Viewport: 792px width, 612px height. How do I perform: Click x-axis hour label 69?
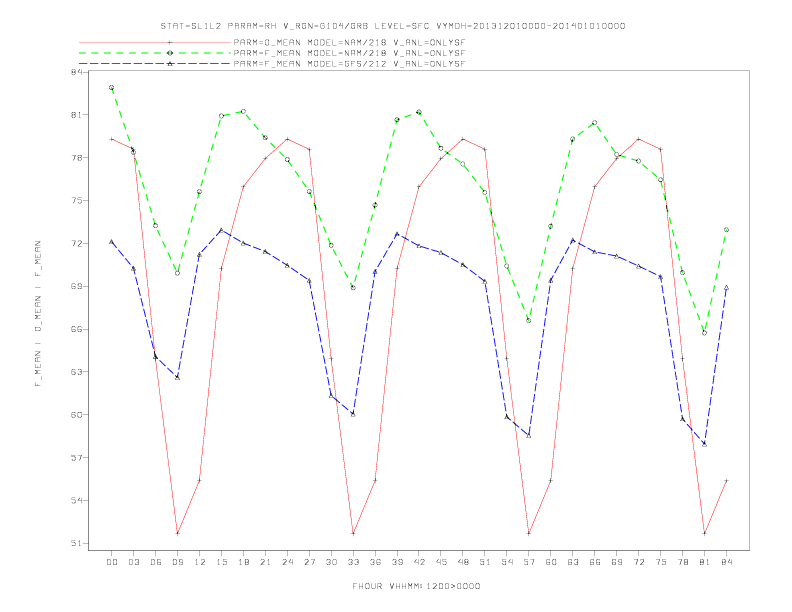coord(617,562)
